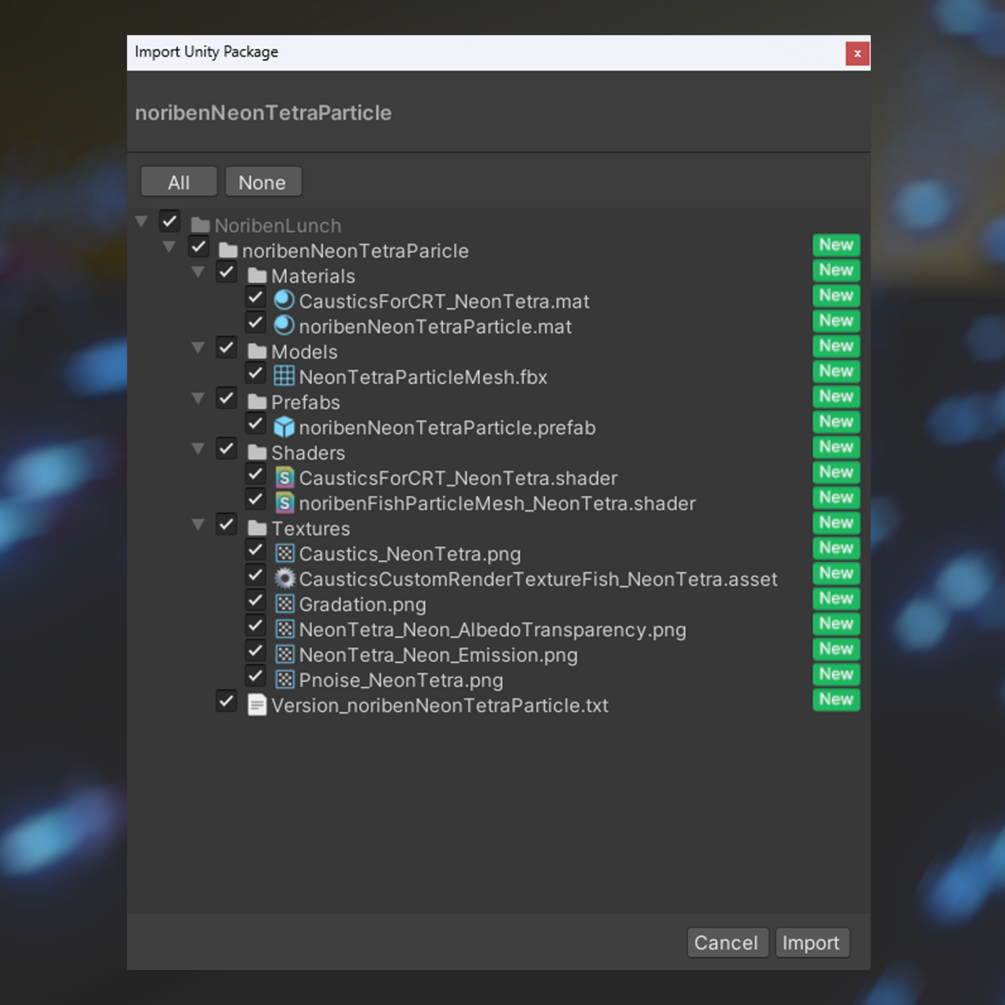The width and height of the screenshot is (1005, 1005).
Task: Click New badge on Version txt row
Action: pyautogui.click(x=836, y=699)
